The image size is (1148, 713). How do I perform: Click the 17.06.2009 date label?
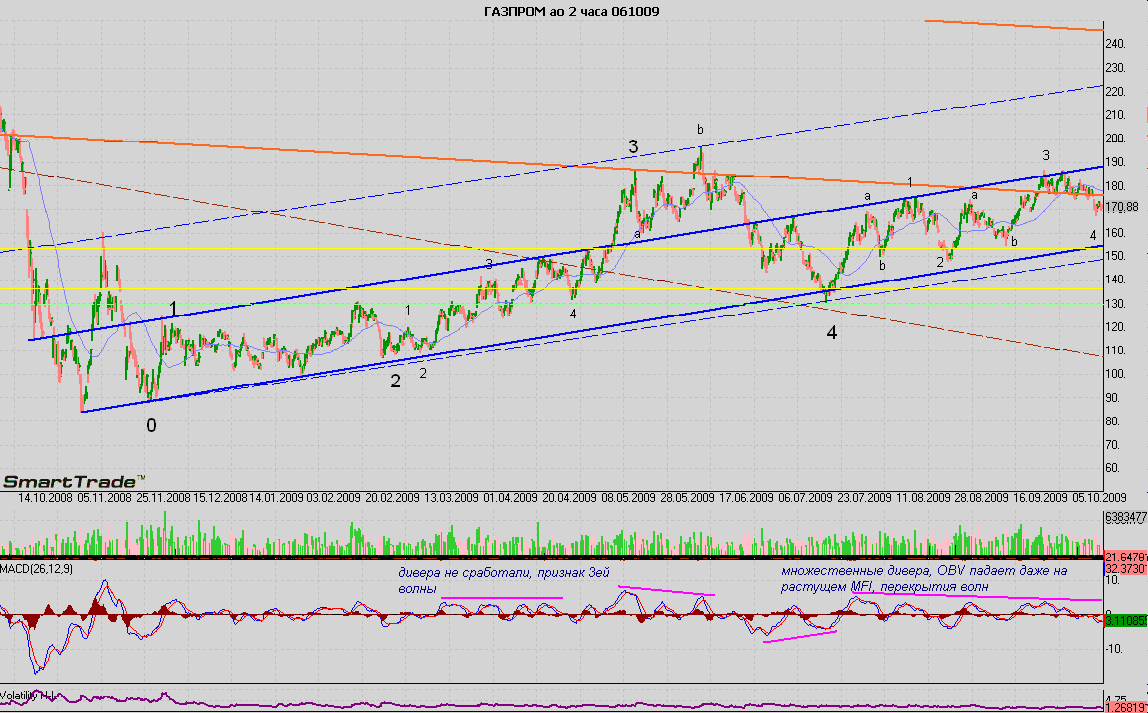(745, 498)
